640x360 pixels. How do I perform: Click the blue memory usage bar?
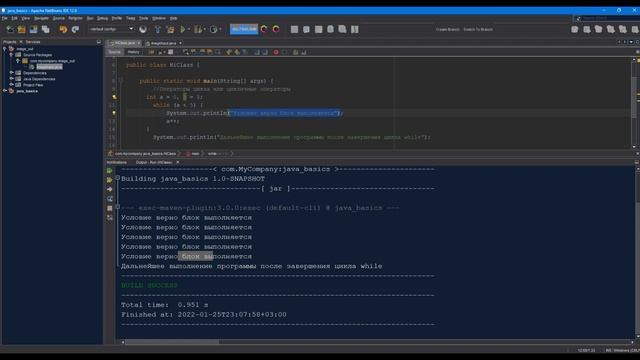(244, 29)
